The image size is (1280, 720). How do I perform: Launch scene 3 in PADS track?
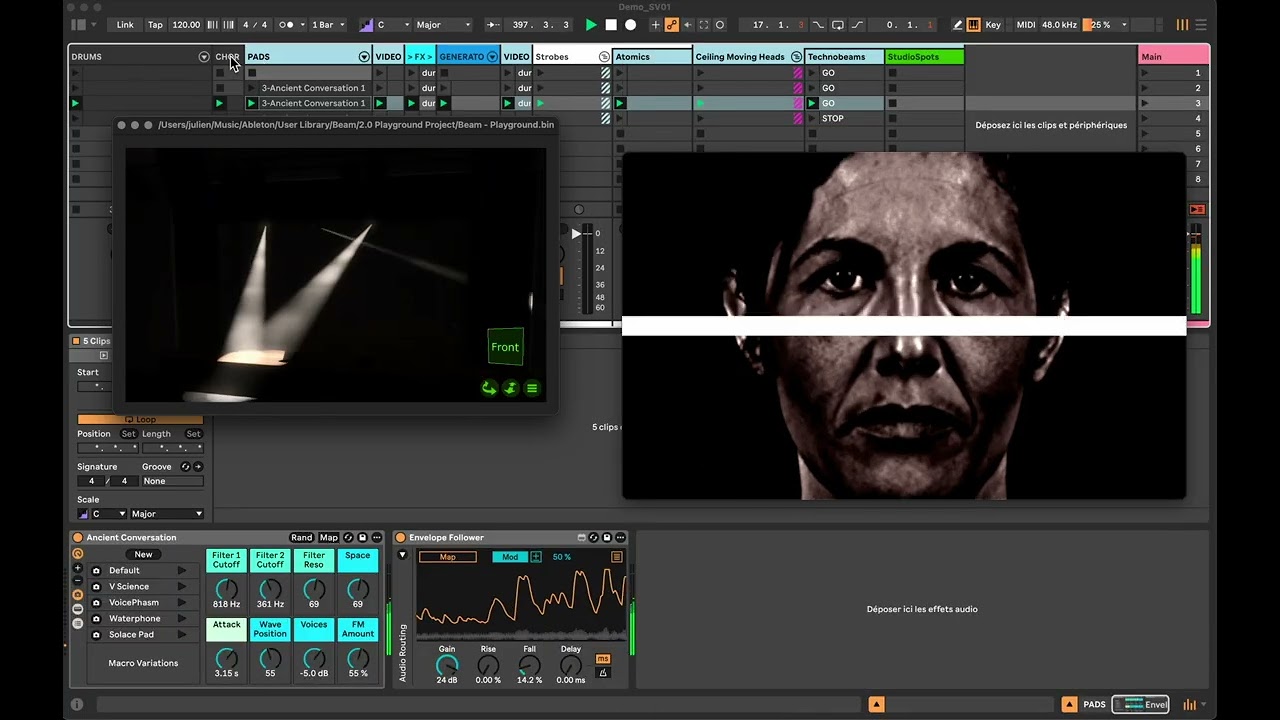tap(251, 103)
